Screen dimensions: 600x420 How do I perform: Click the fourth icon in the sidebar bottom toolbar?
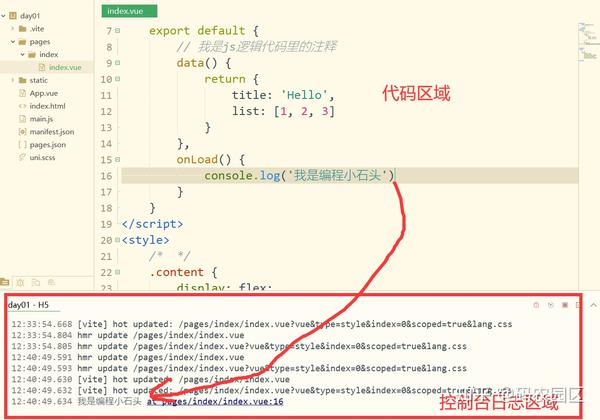51,282
